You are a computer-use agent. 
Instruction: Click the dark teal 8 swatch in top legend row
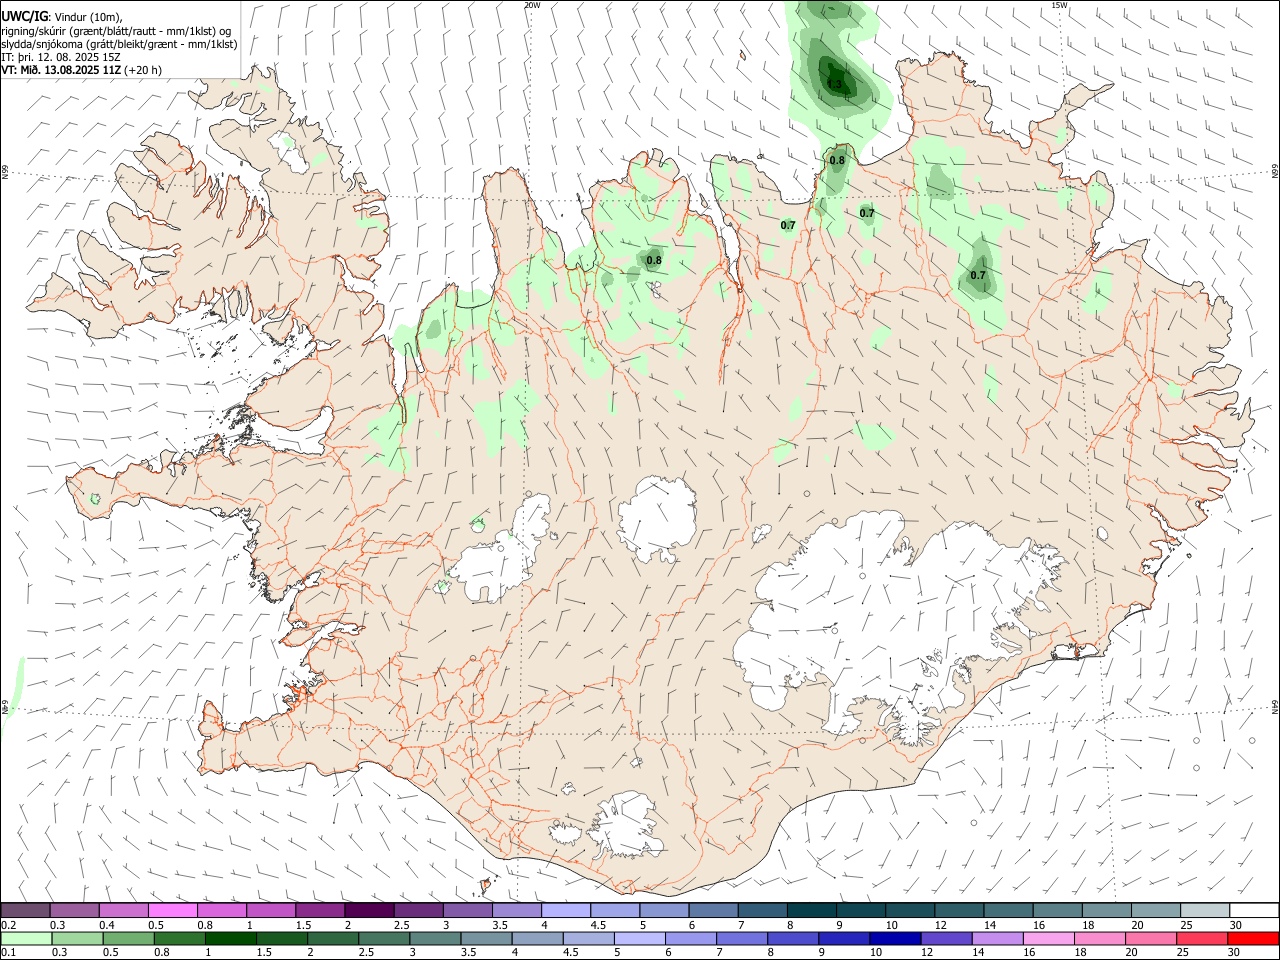point(810,910)
